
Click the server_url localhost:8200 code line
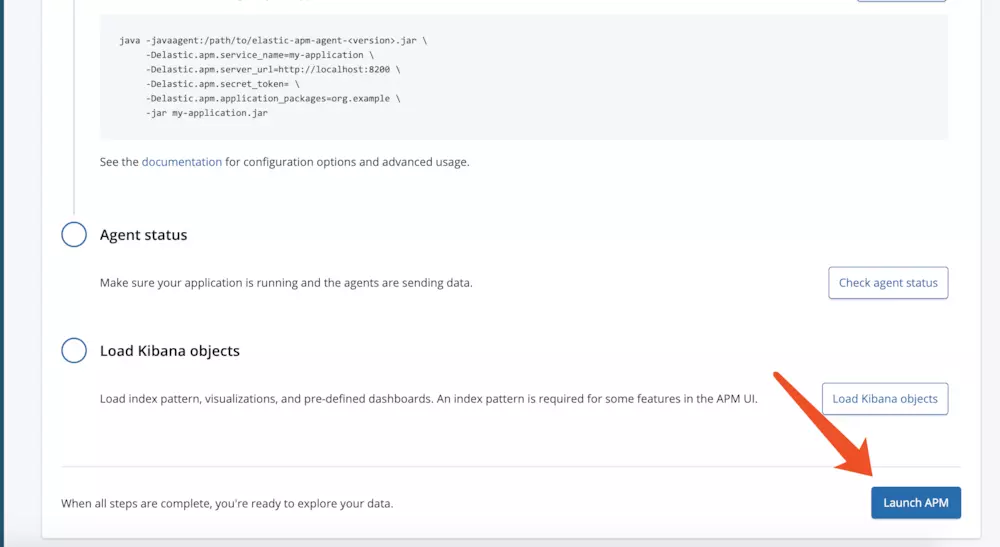(x=273, y=69)
